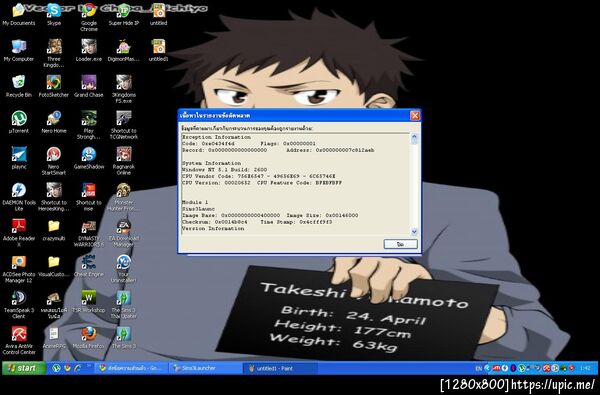Select the AnimeRPG file icon
The width and height of the screenshot is (600, 395).
[x=54, y=338]
